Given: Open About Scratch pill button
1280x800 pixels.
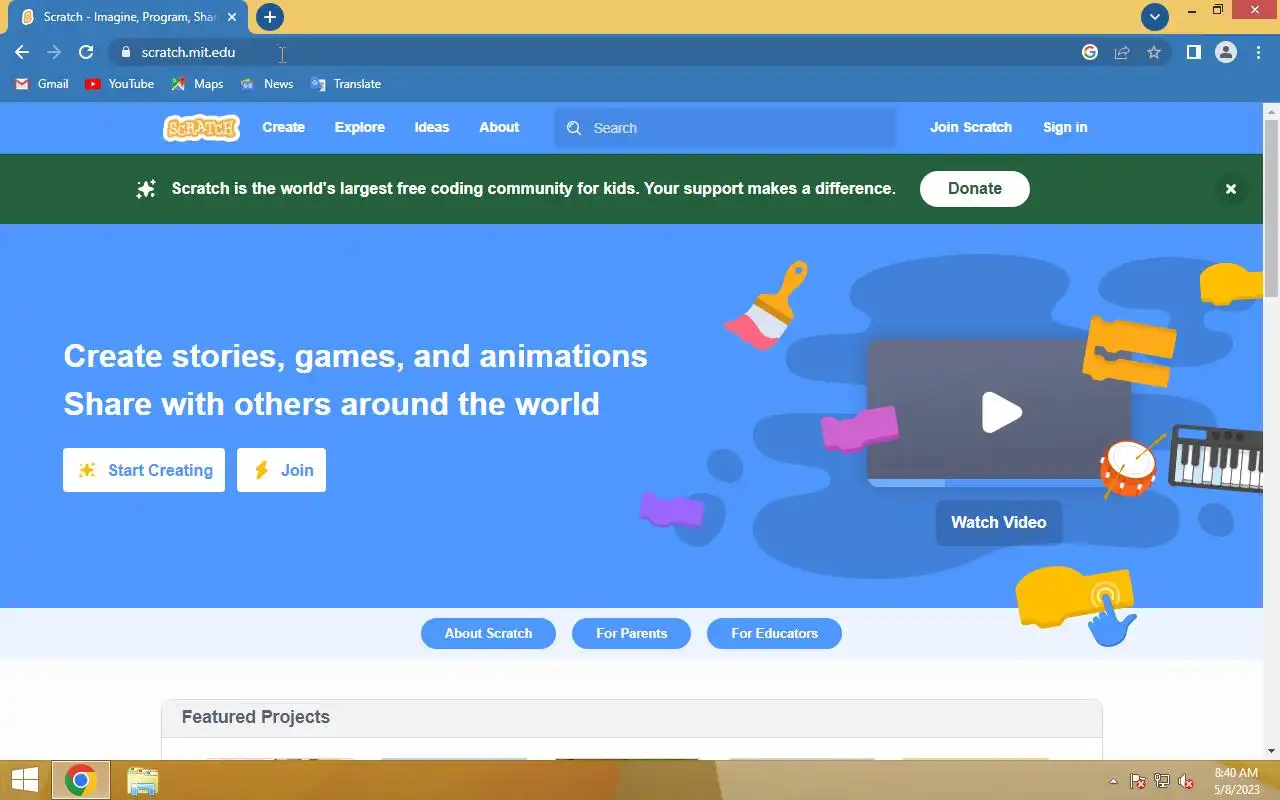Looking at the screenshot, I should [488, 633].
